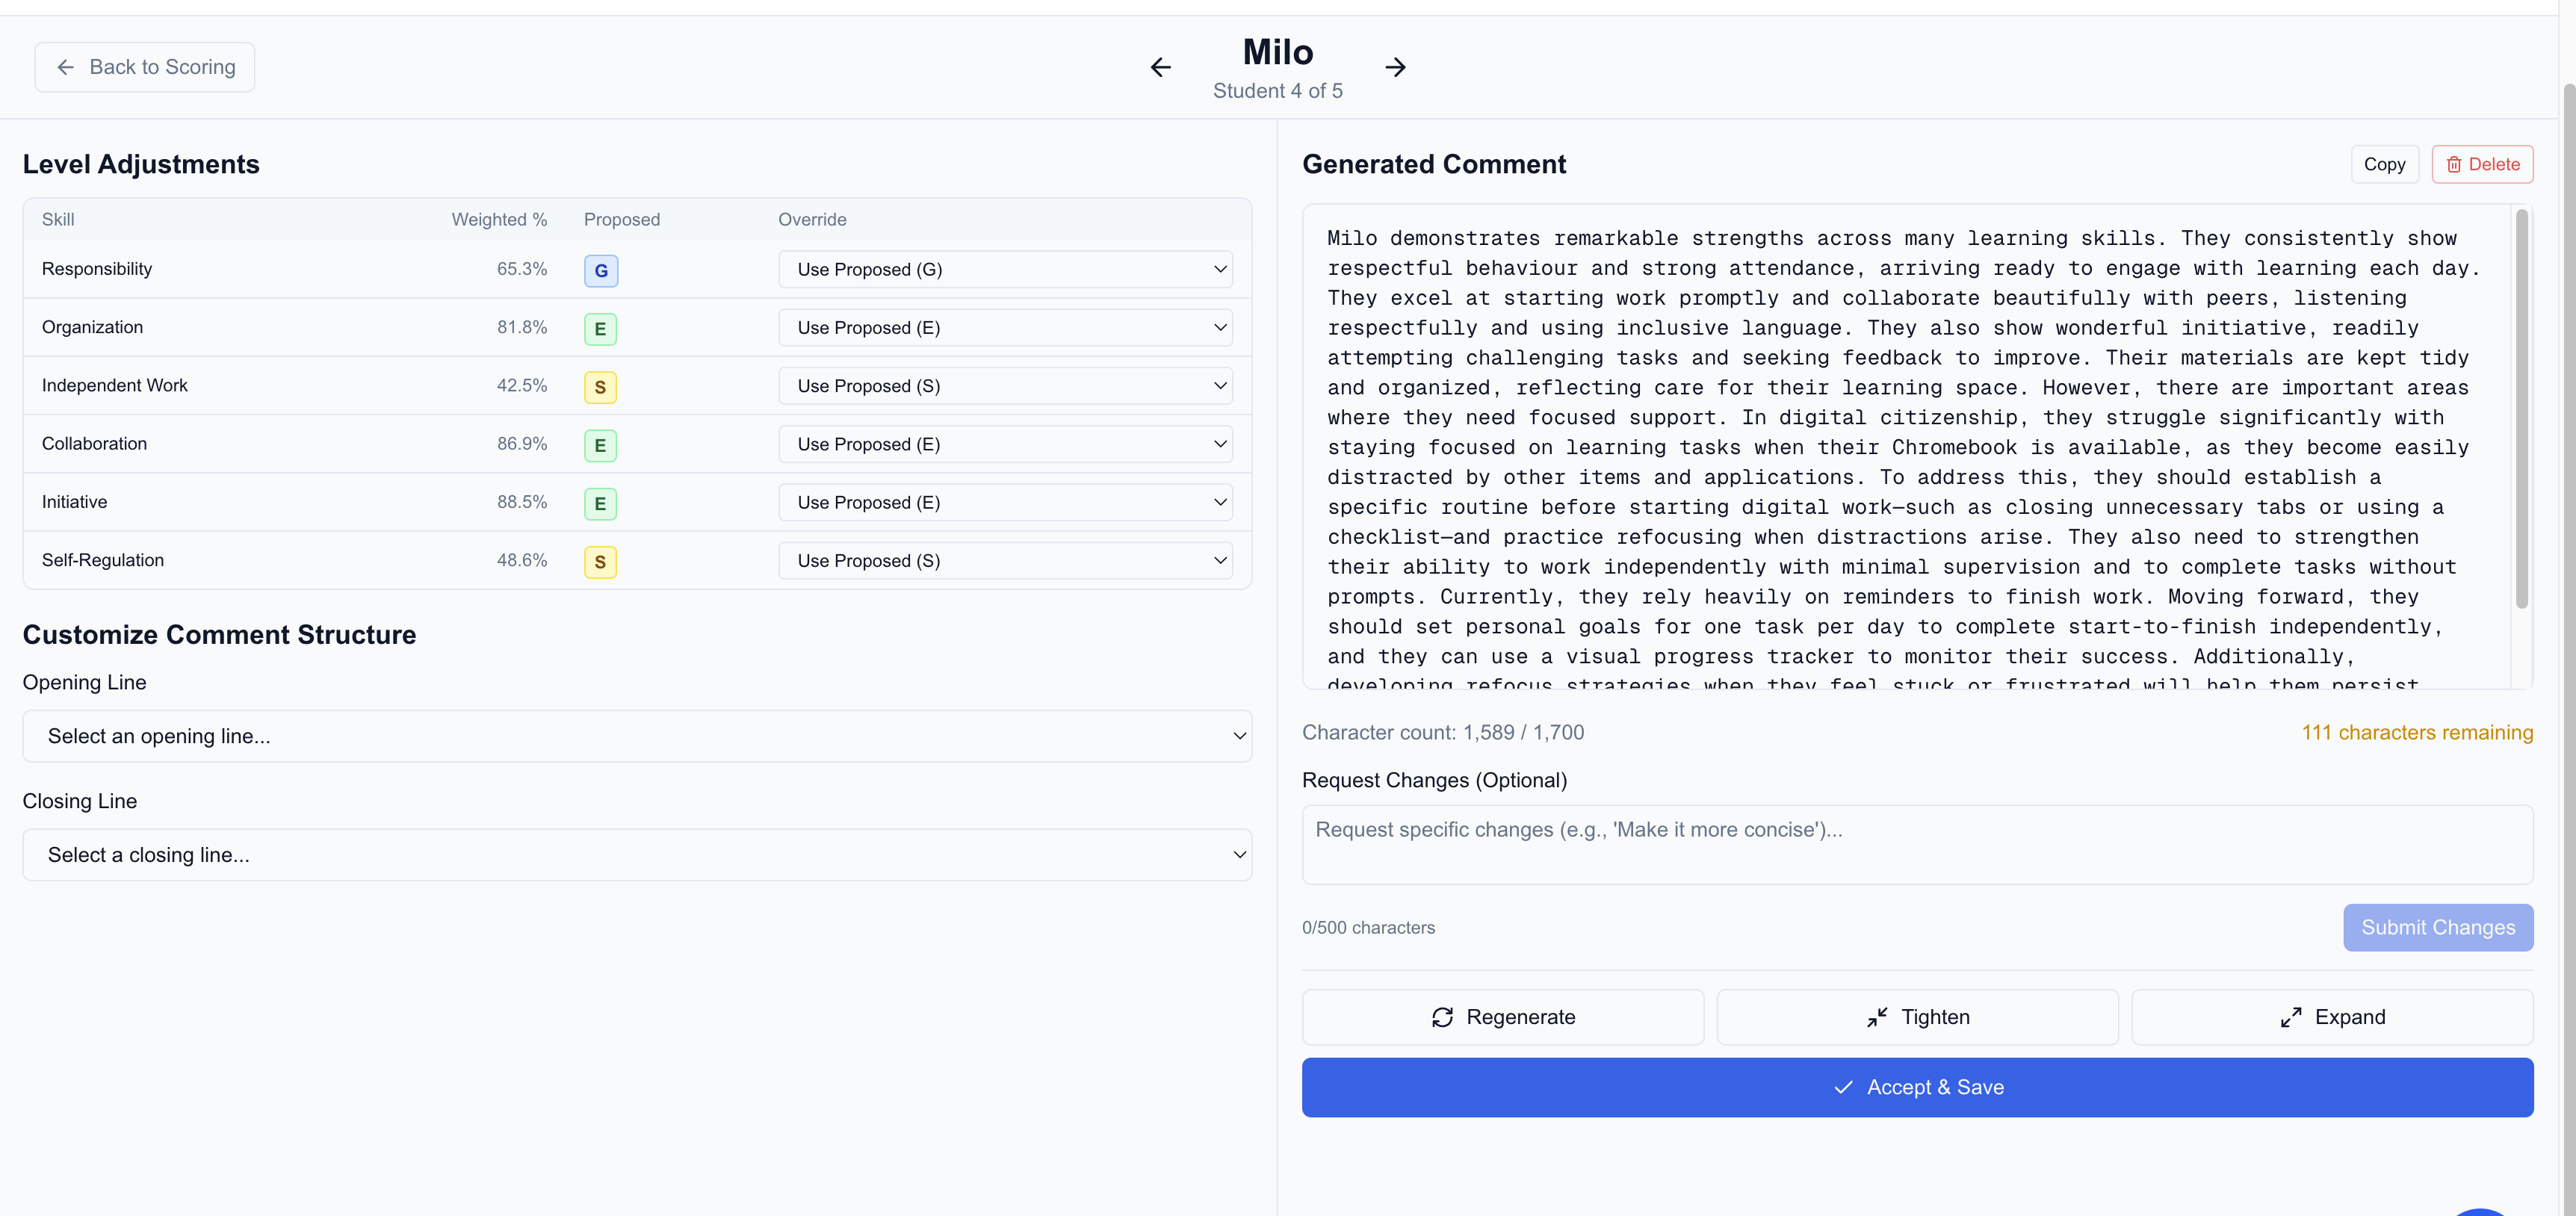This screenshot has height=1216, width=2576.
Task: Tighten the generated comment
Action: [1917, 1017]
